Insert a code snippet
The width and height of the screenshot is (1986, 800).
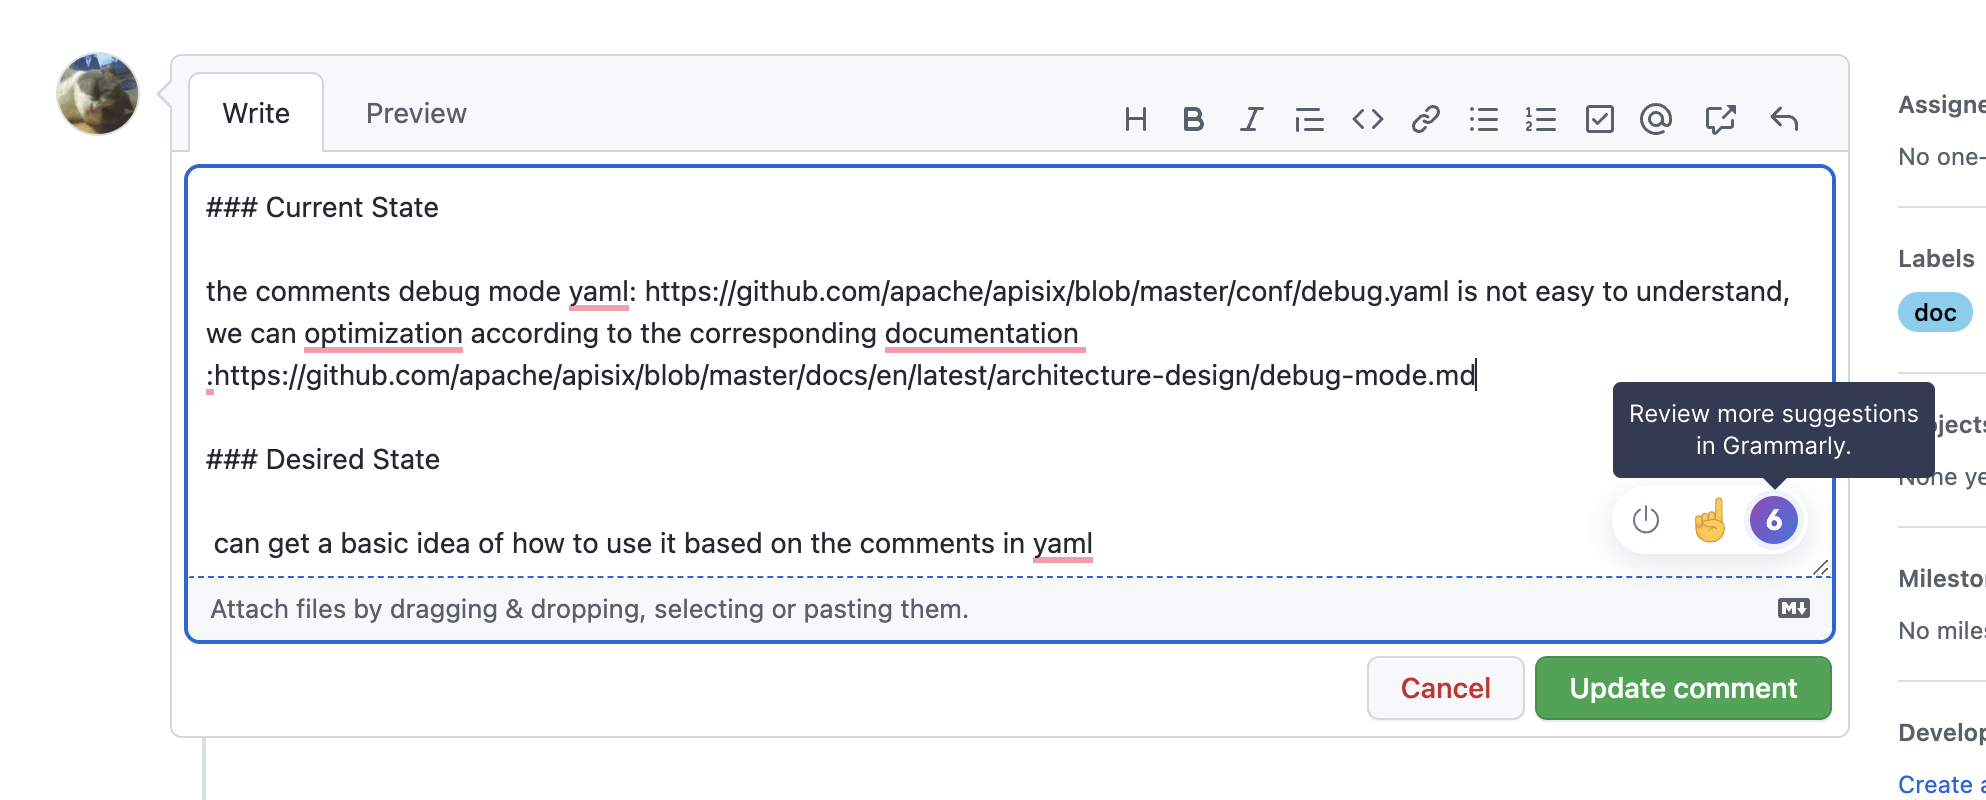tap(1367, 119)
